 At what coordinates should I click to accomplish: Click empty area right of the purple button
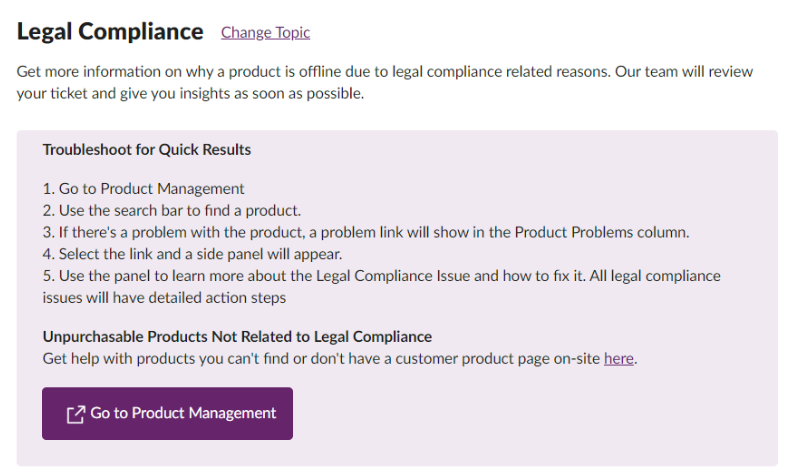(530, 414)
